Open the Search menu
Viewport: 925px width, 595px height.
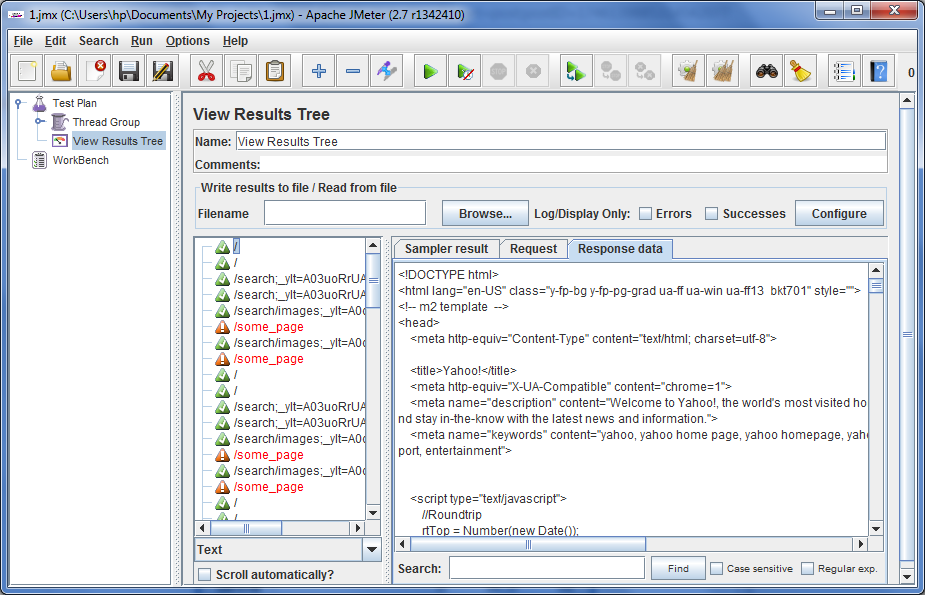(x=99, y=41)
